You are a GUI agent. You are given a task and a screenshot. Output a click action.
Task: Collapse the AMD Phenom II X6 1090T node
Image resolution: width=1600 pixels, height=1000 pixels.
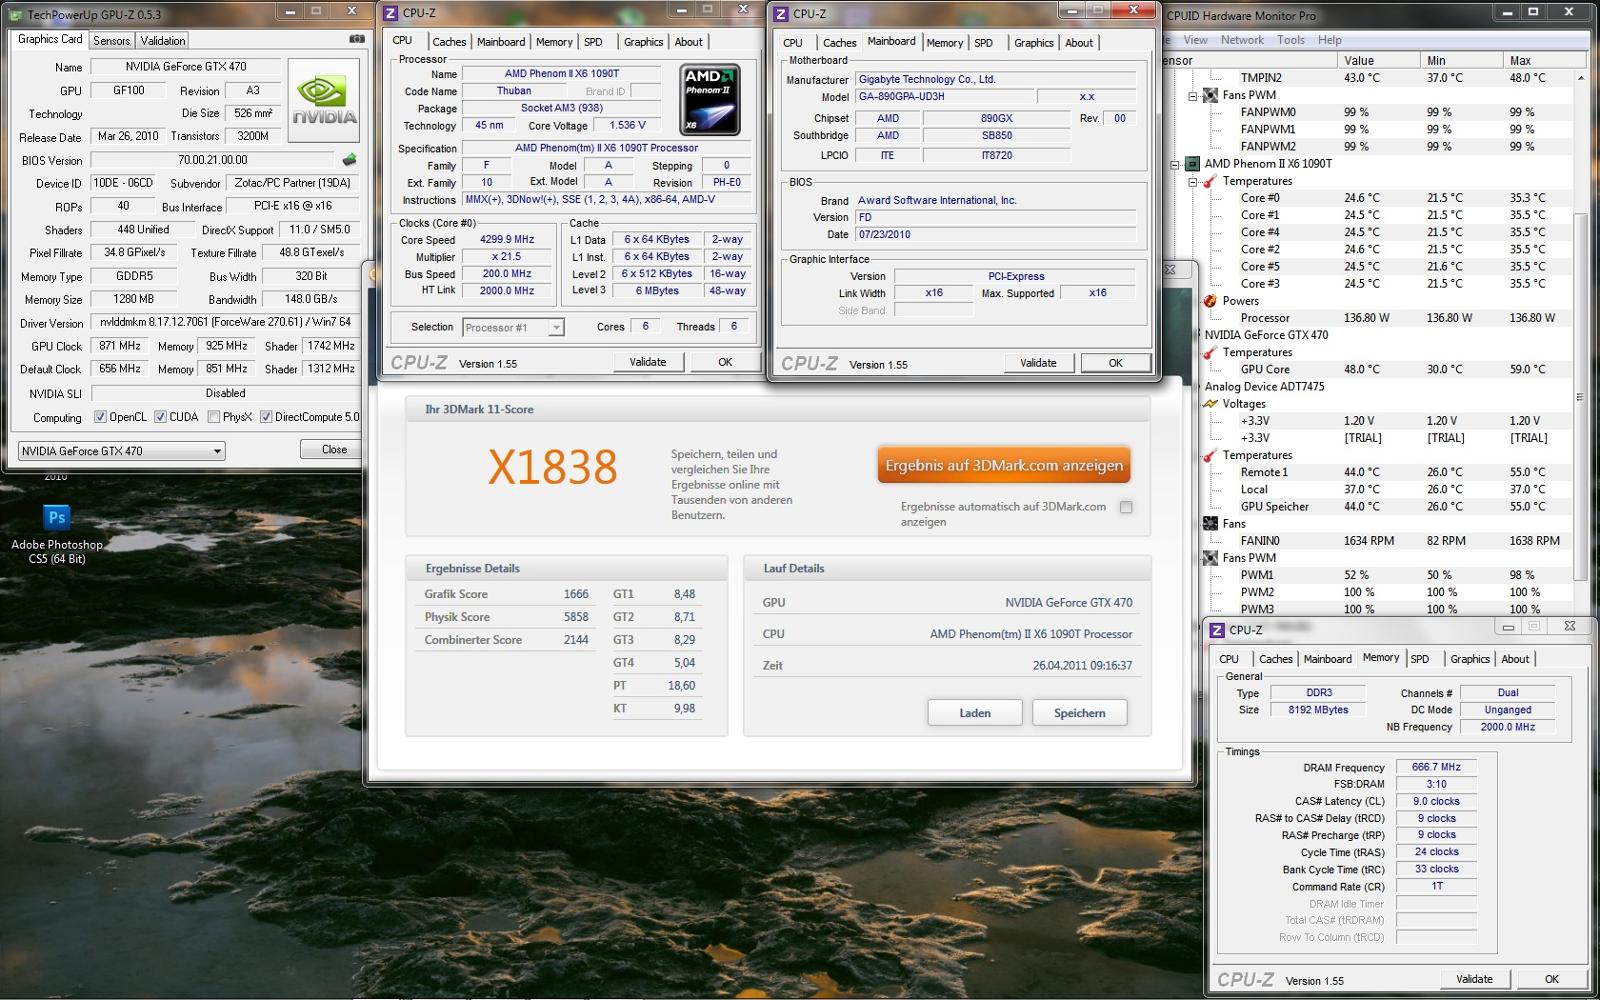tap(1175, 164)
